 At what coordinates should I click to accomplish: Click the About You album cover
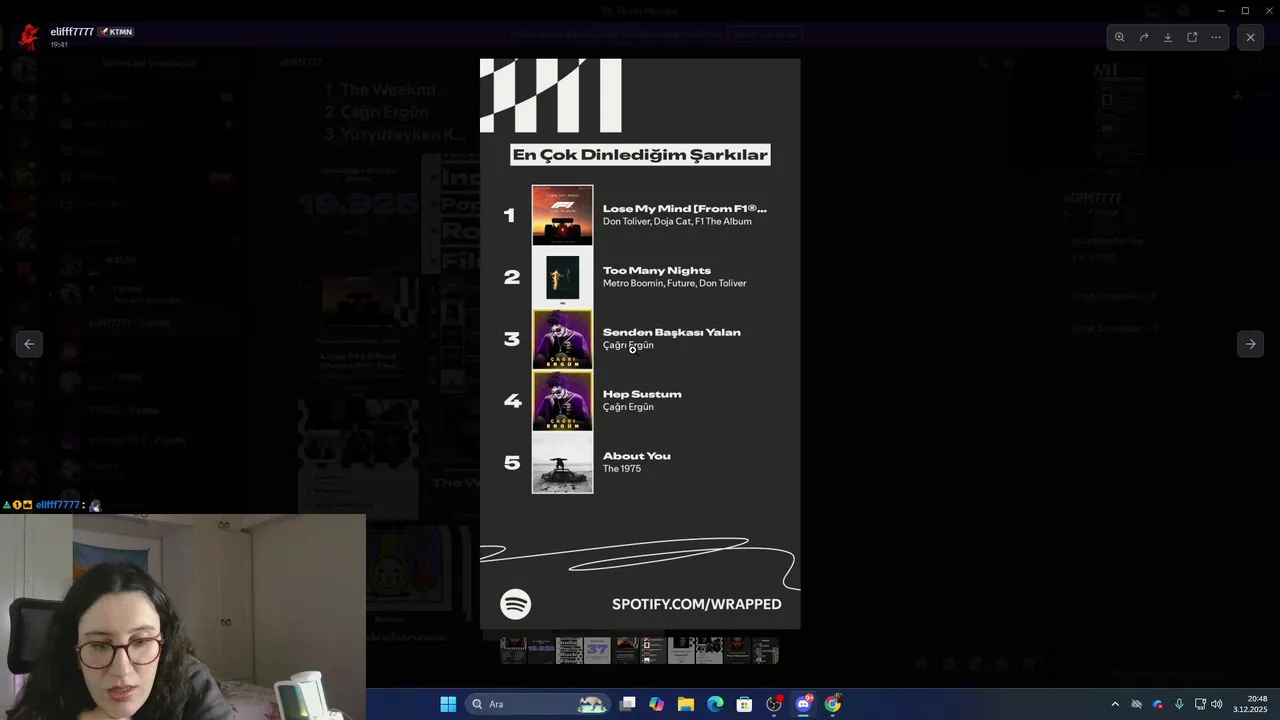click(562, 463)
